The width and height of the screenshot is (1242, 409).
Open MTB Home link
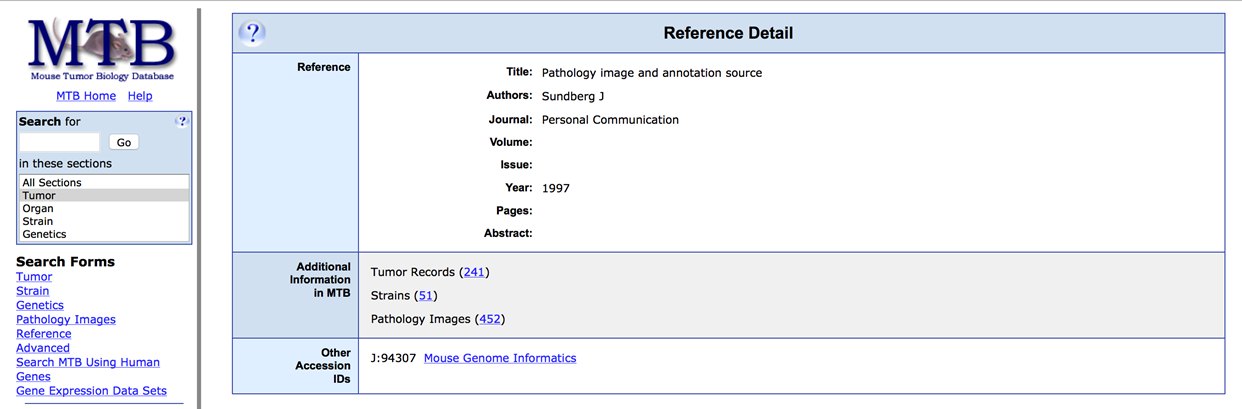86,96
